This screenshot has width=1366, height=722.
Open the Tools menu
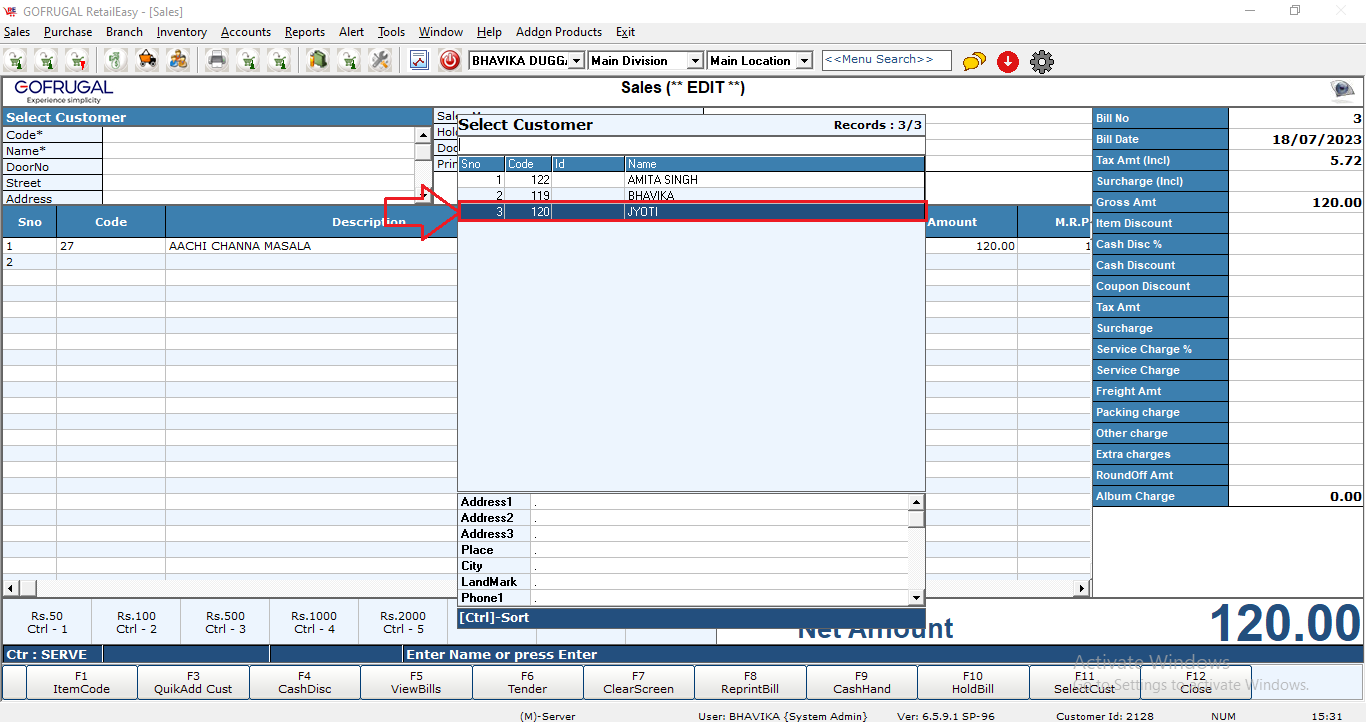(392, 32)
